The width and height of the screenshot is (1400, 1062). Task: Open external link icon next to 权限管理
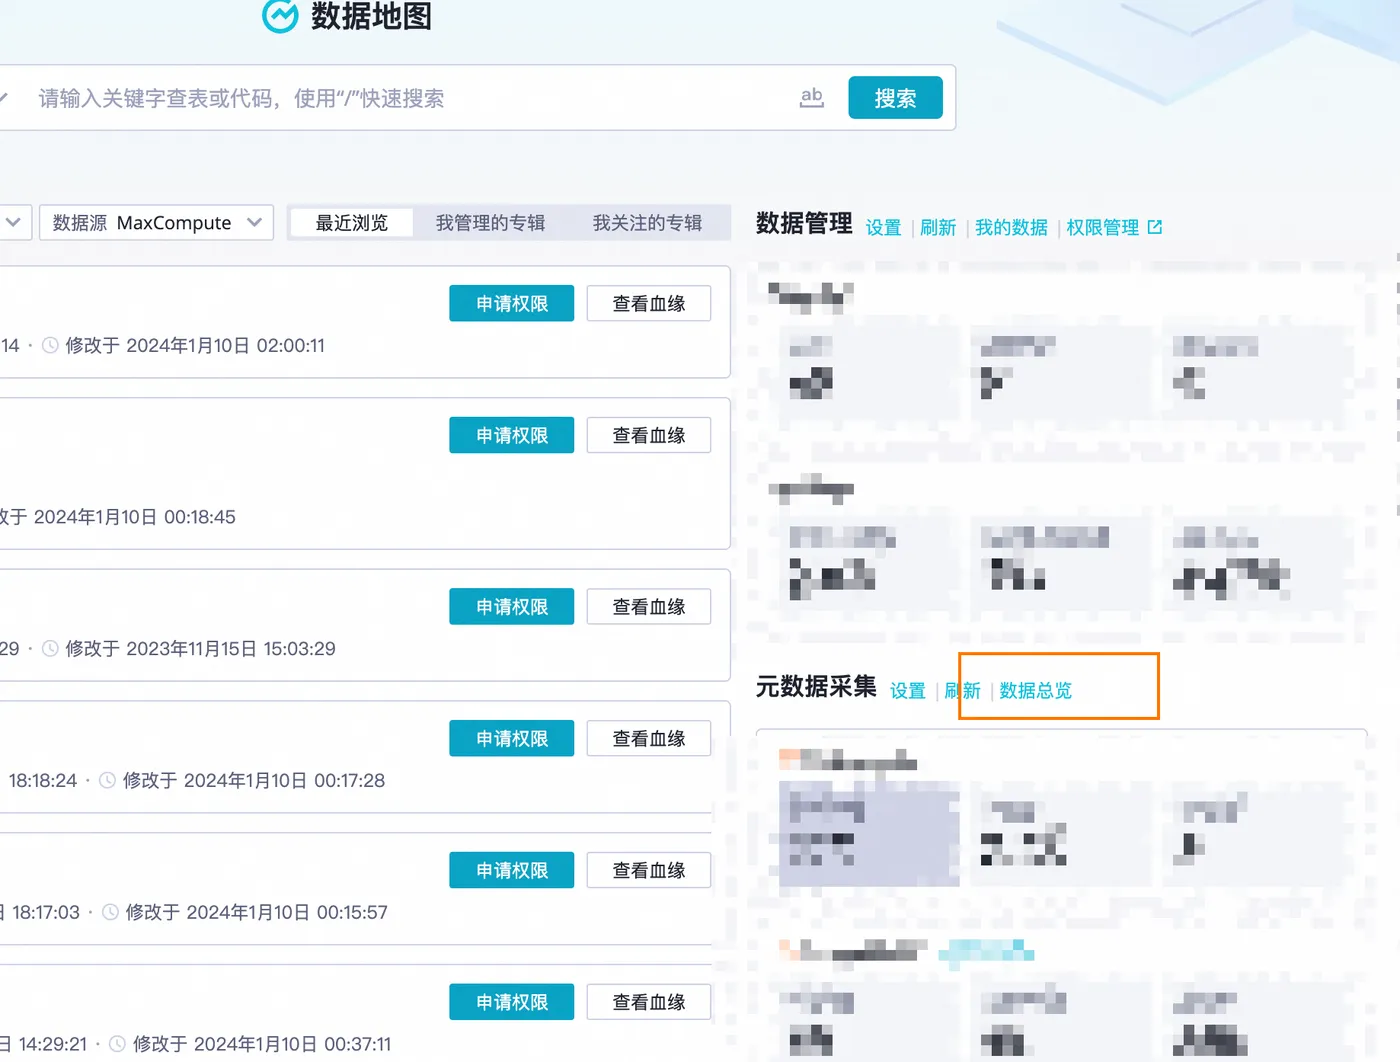1155,227
